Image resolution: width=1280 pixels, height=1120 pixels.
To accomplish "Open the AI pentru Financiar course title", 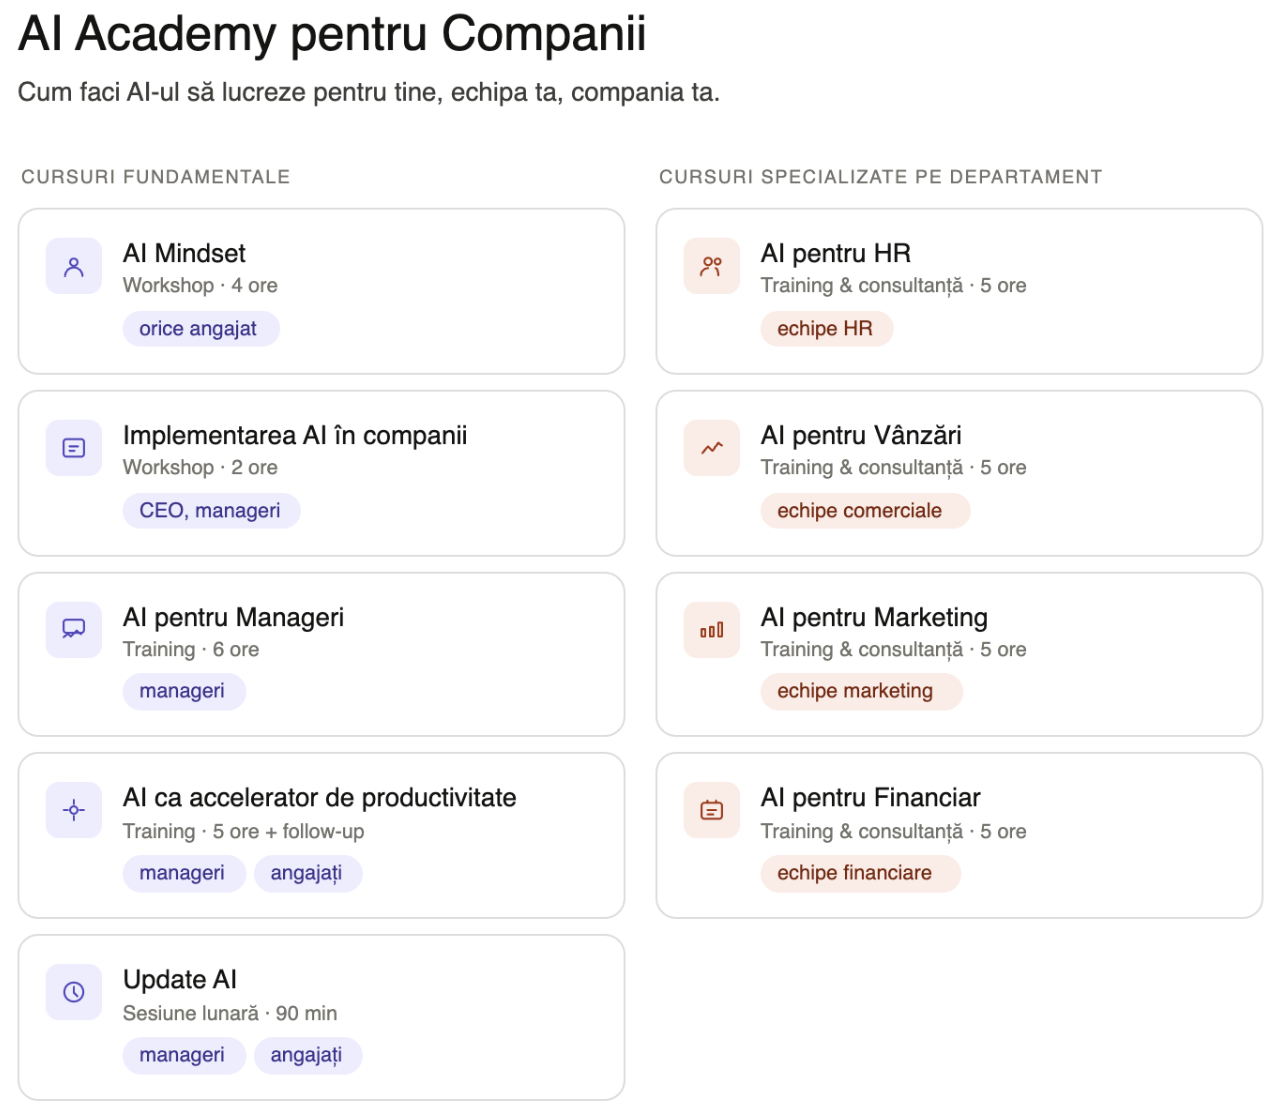I will click(871, 798).
